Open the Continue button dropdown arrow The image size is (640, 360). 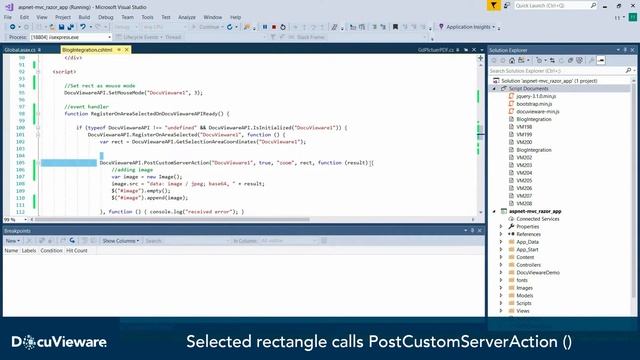222,27
